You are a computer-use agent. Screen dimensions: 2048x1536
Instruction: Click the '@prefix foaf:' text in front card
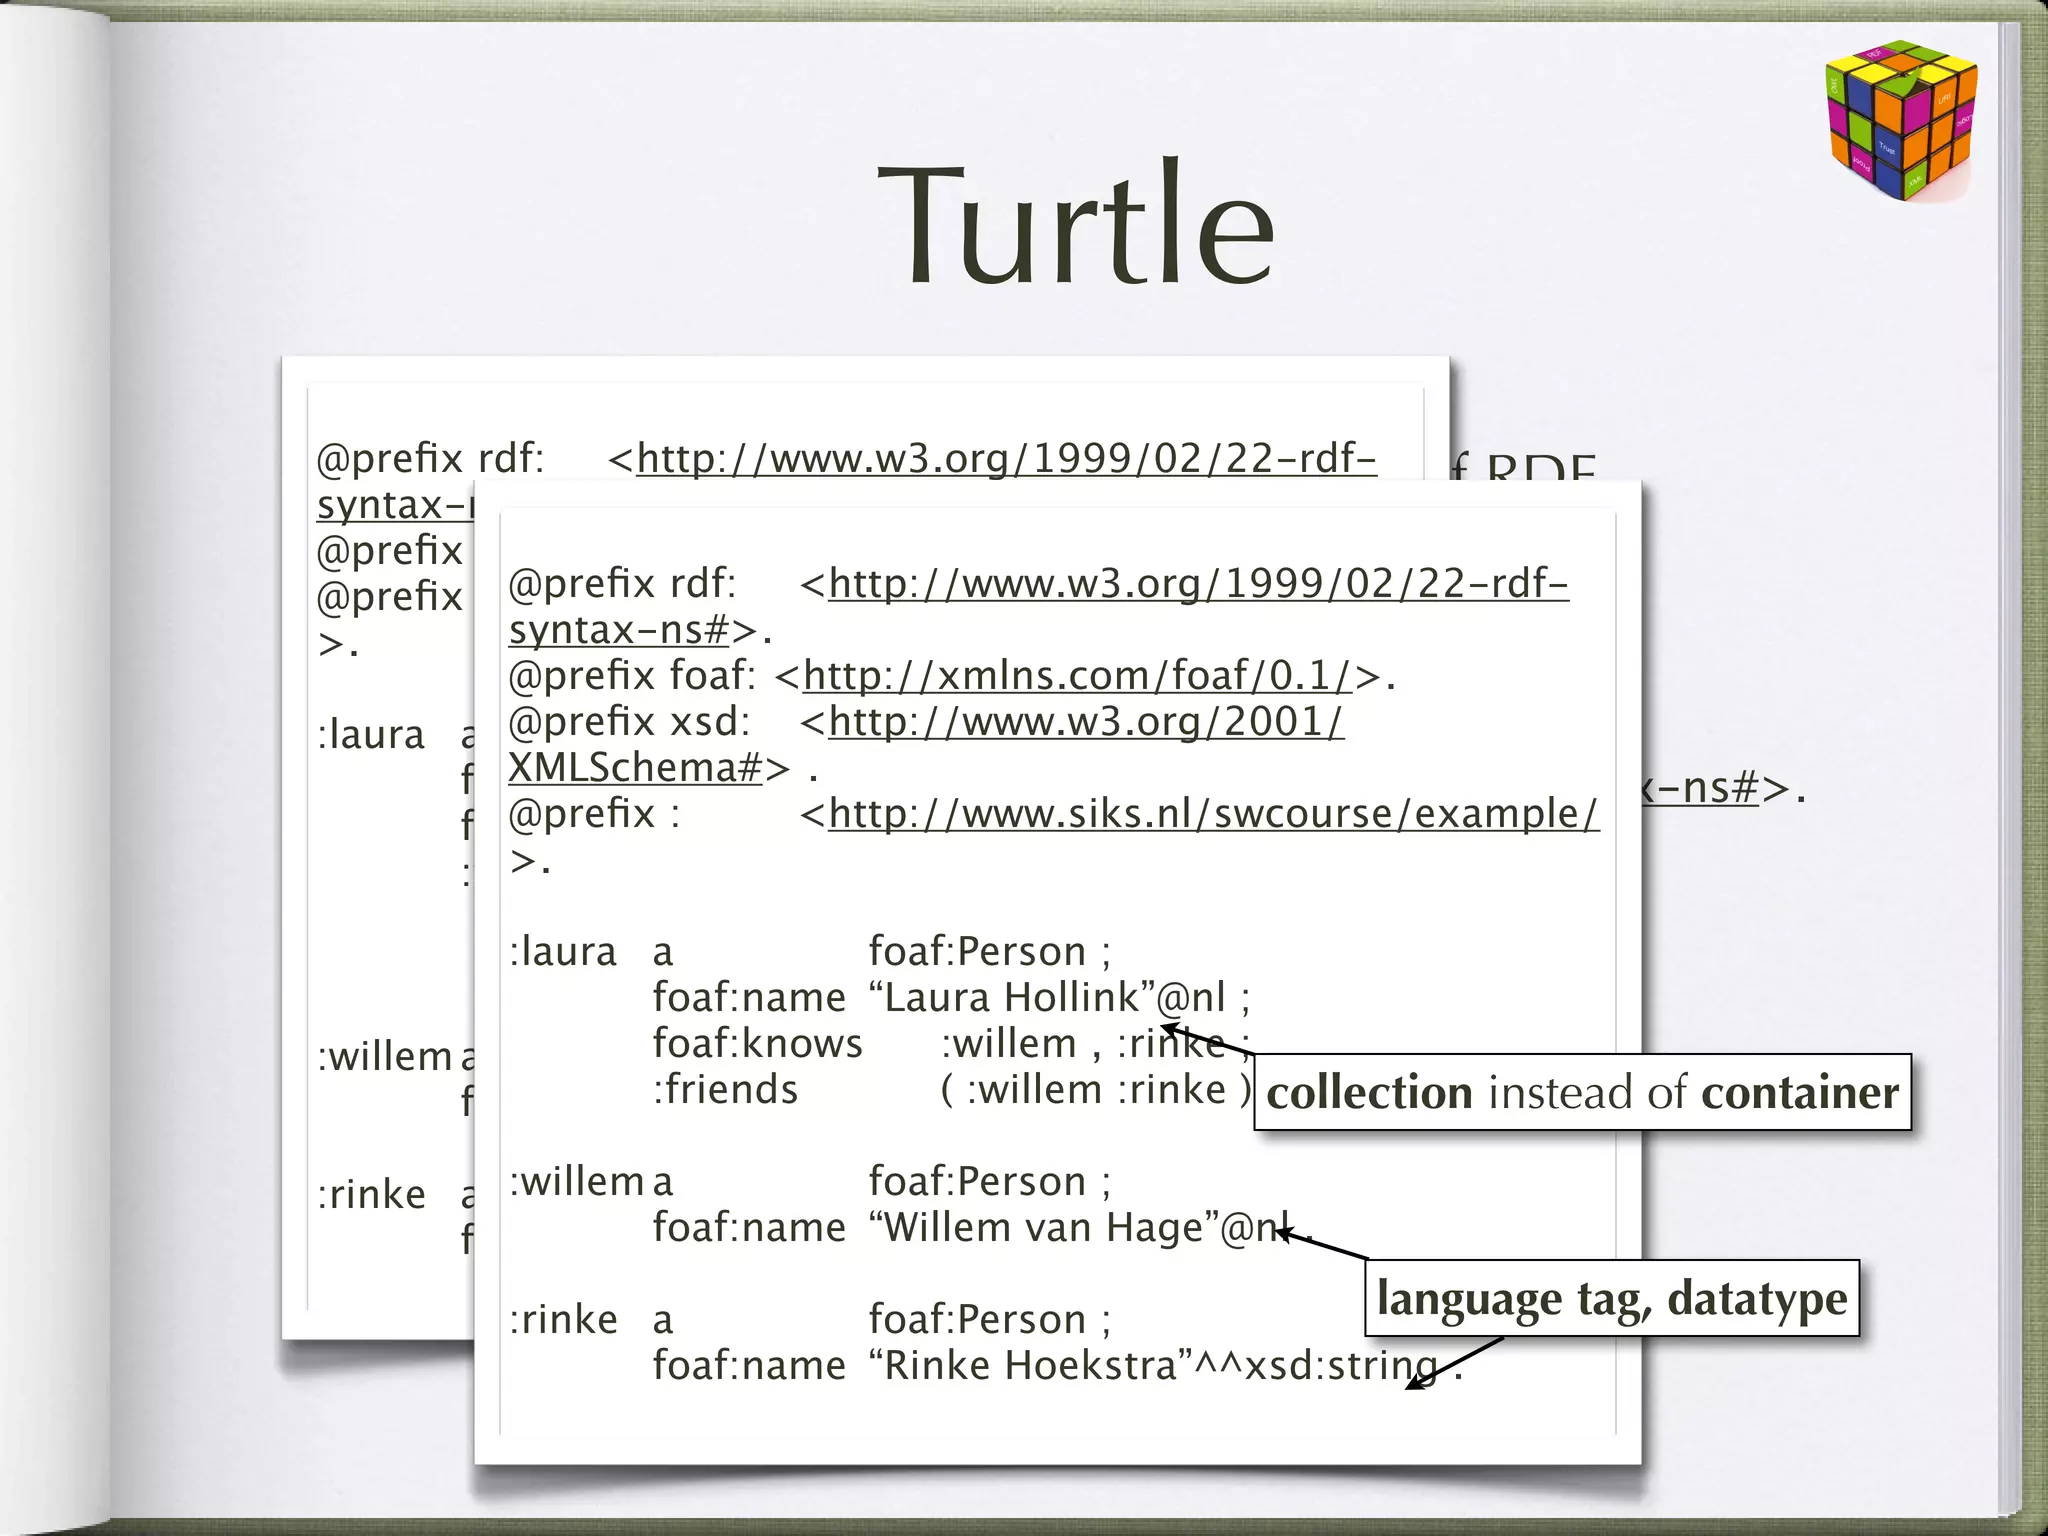tap(632, 676)
